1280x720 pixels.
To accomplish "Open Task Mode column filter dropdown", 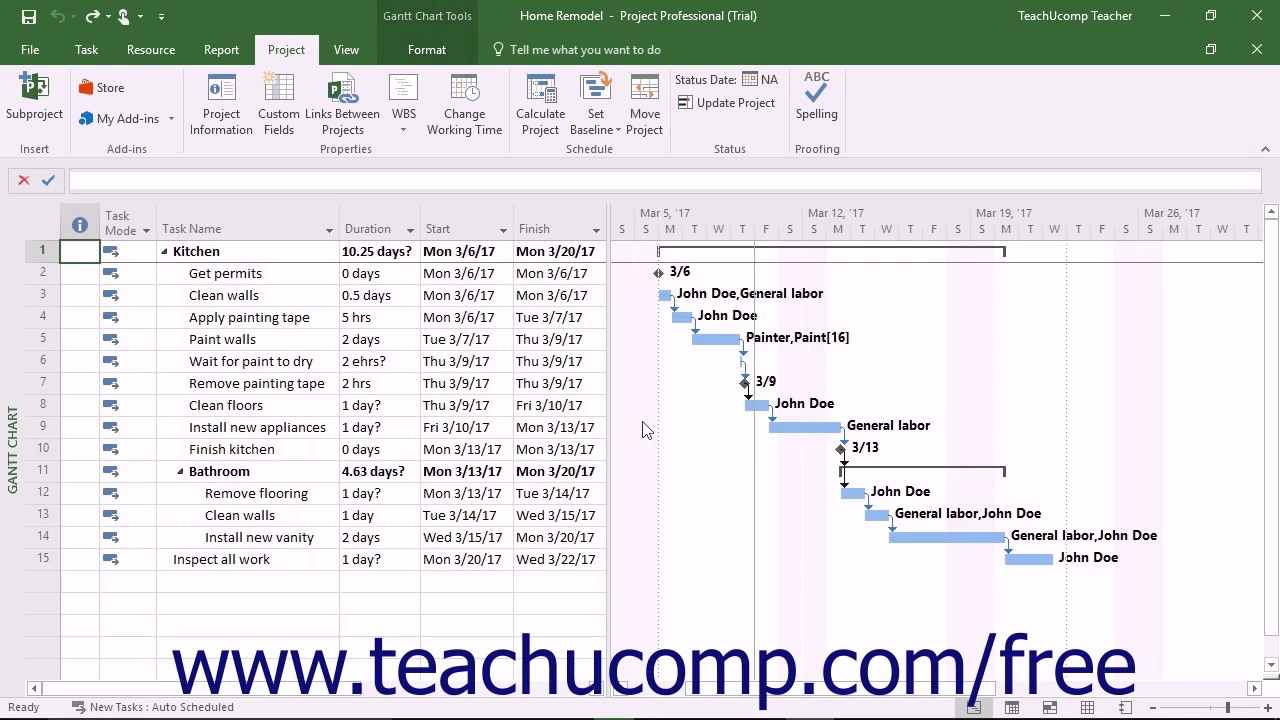I will (146, 230).
